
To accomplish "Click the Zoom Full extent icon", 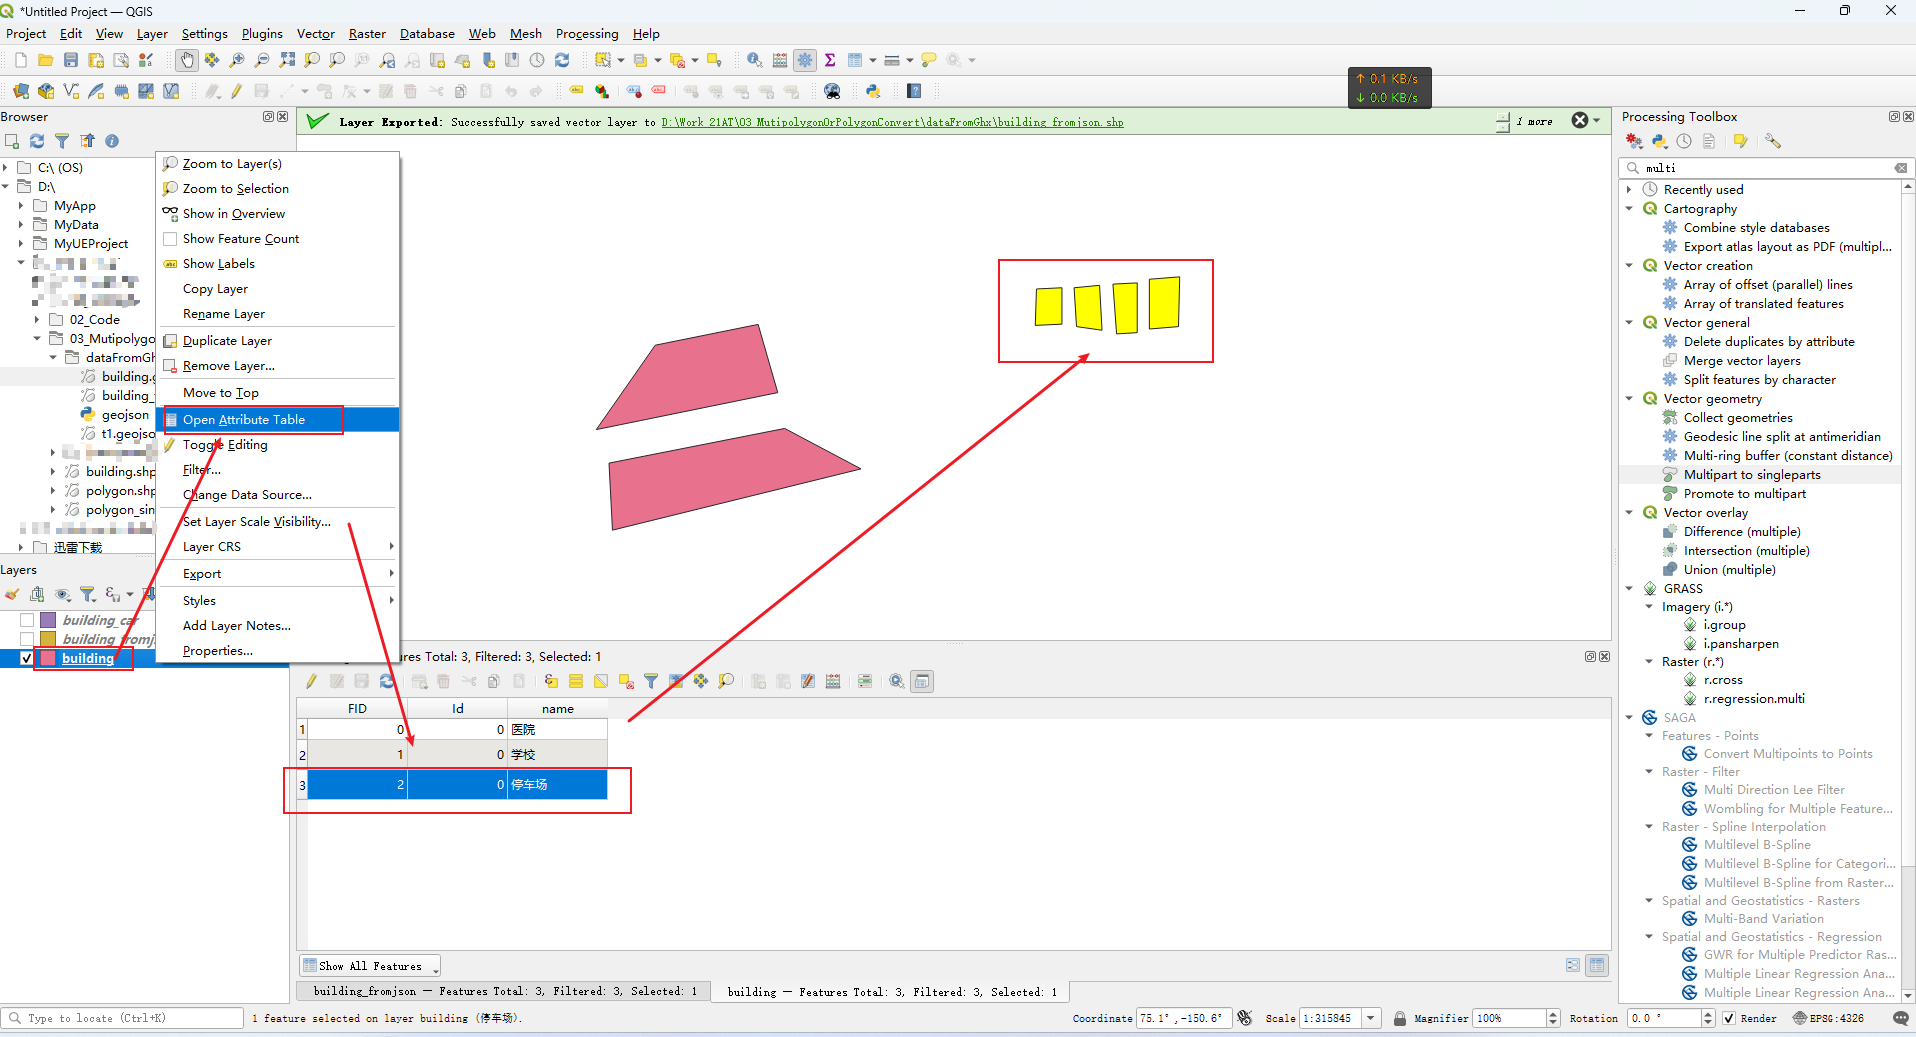I will click(287, 60).
